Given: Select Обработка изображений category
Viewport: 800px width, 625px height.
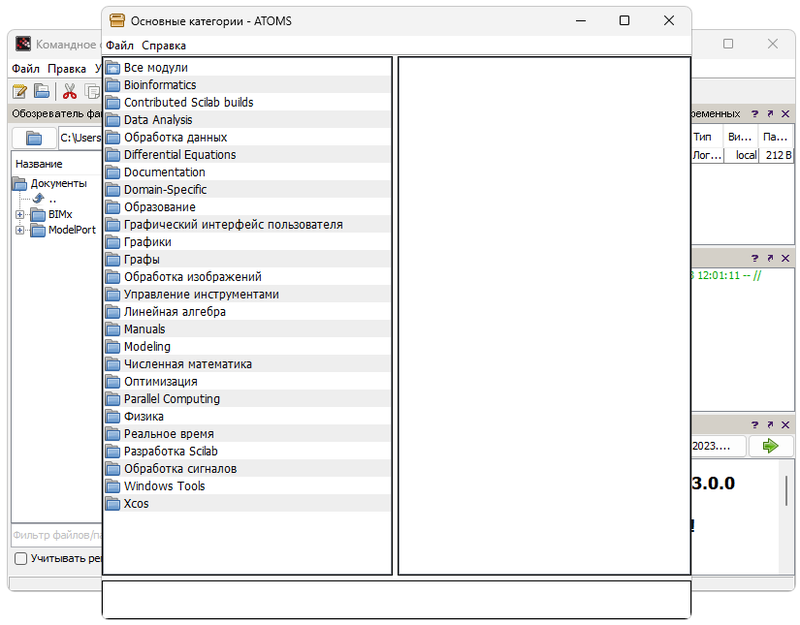Looking at the screenshot, I should click(x=247, y=277).
